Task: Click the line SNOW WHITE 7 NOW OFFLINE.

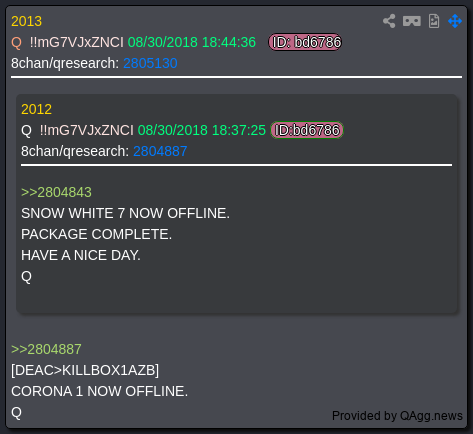Action: click(125, 213)
